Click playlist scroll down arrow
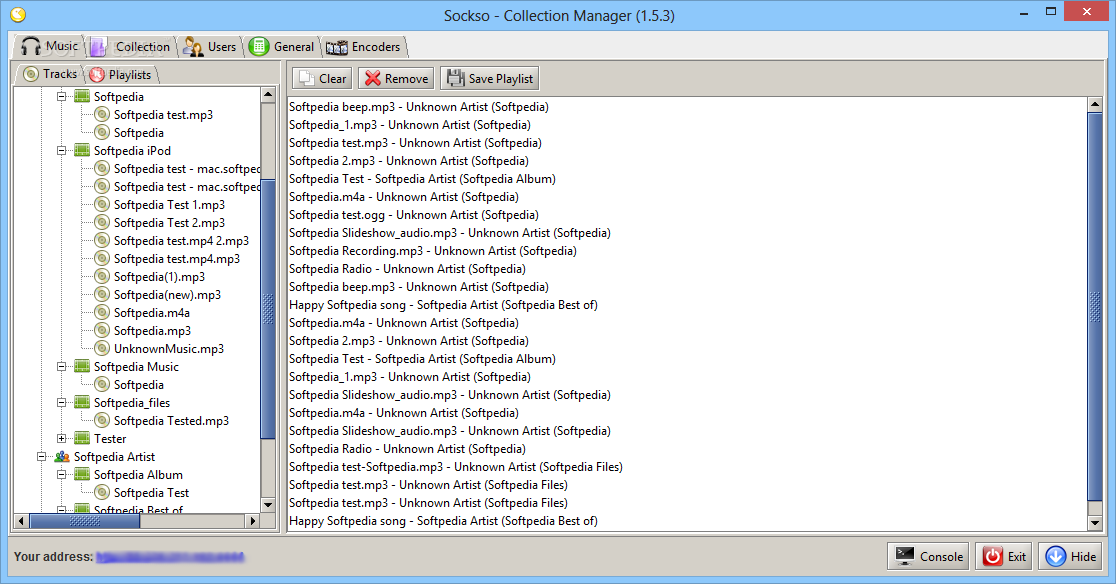 [1095, 523]
